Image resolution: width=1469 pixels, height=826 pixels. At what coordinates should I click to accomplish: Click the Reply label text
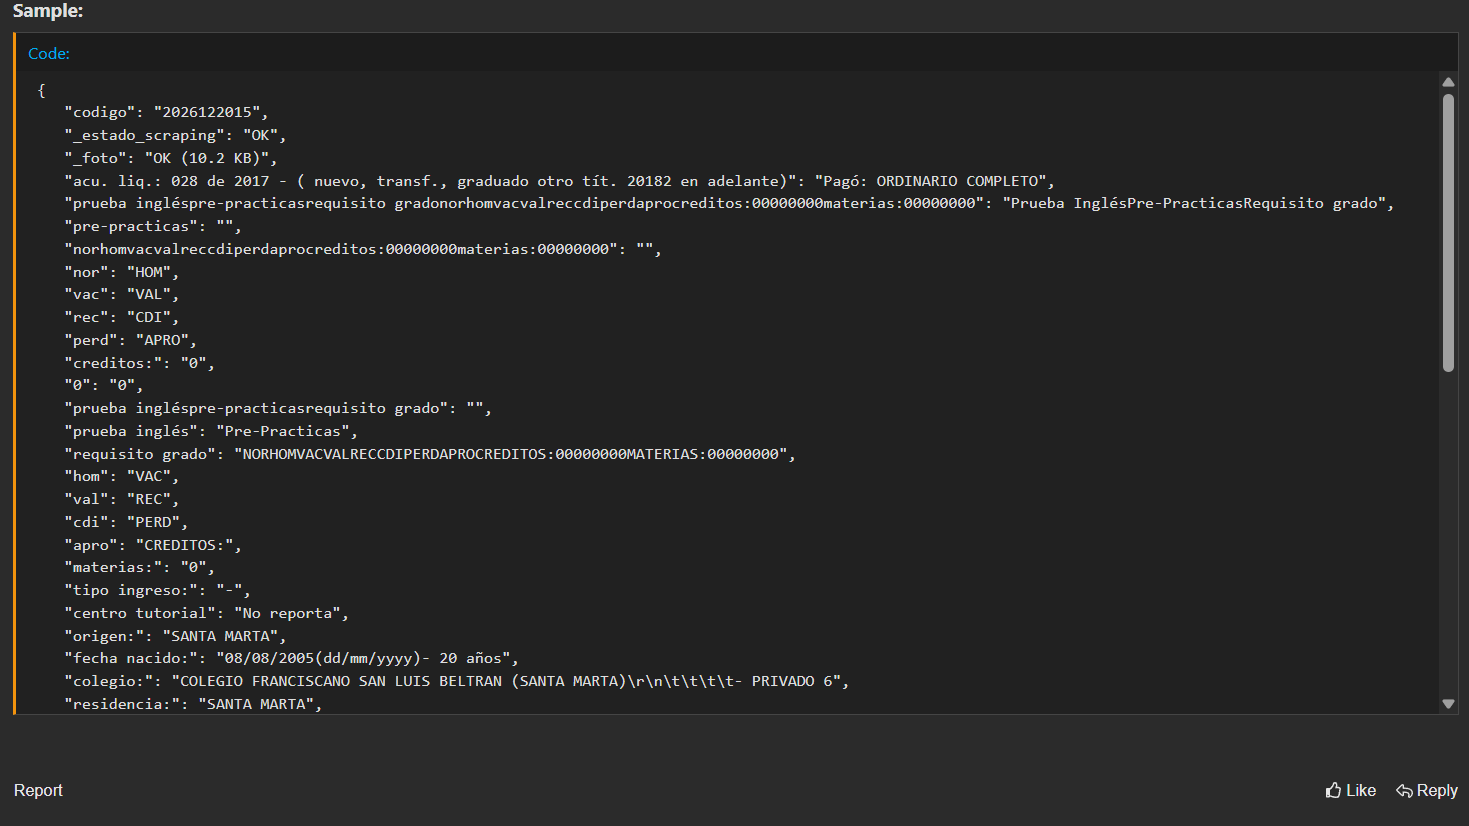click(1437, 790)
